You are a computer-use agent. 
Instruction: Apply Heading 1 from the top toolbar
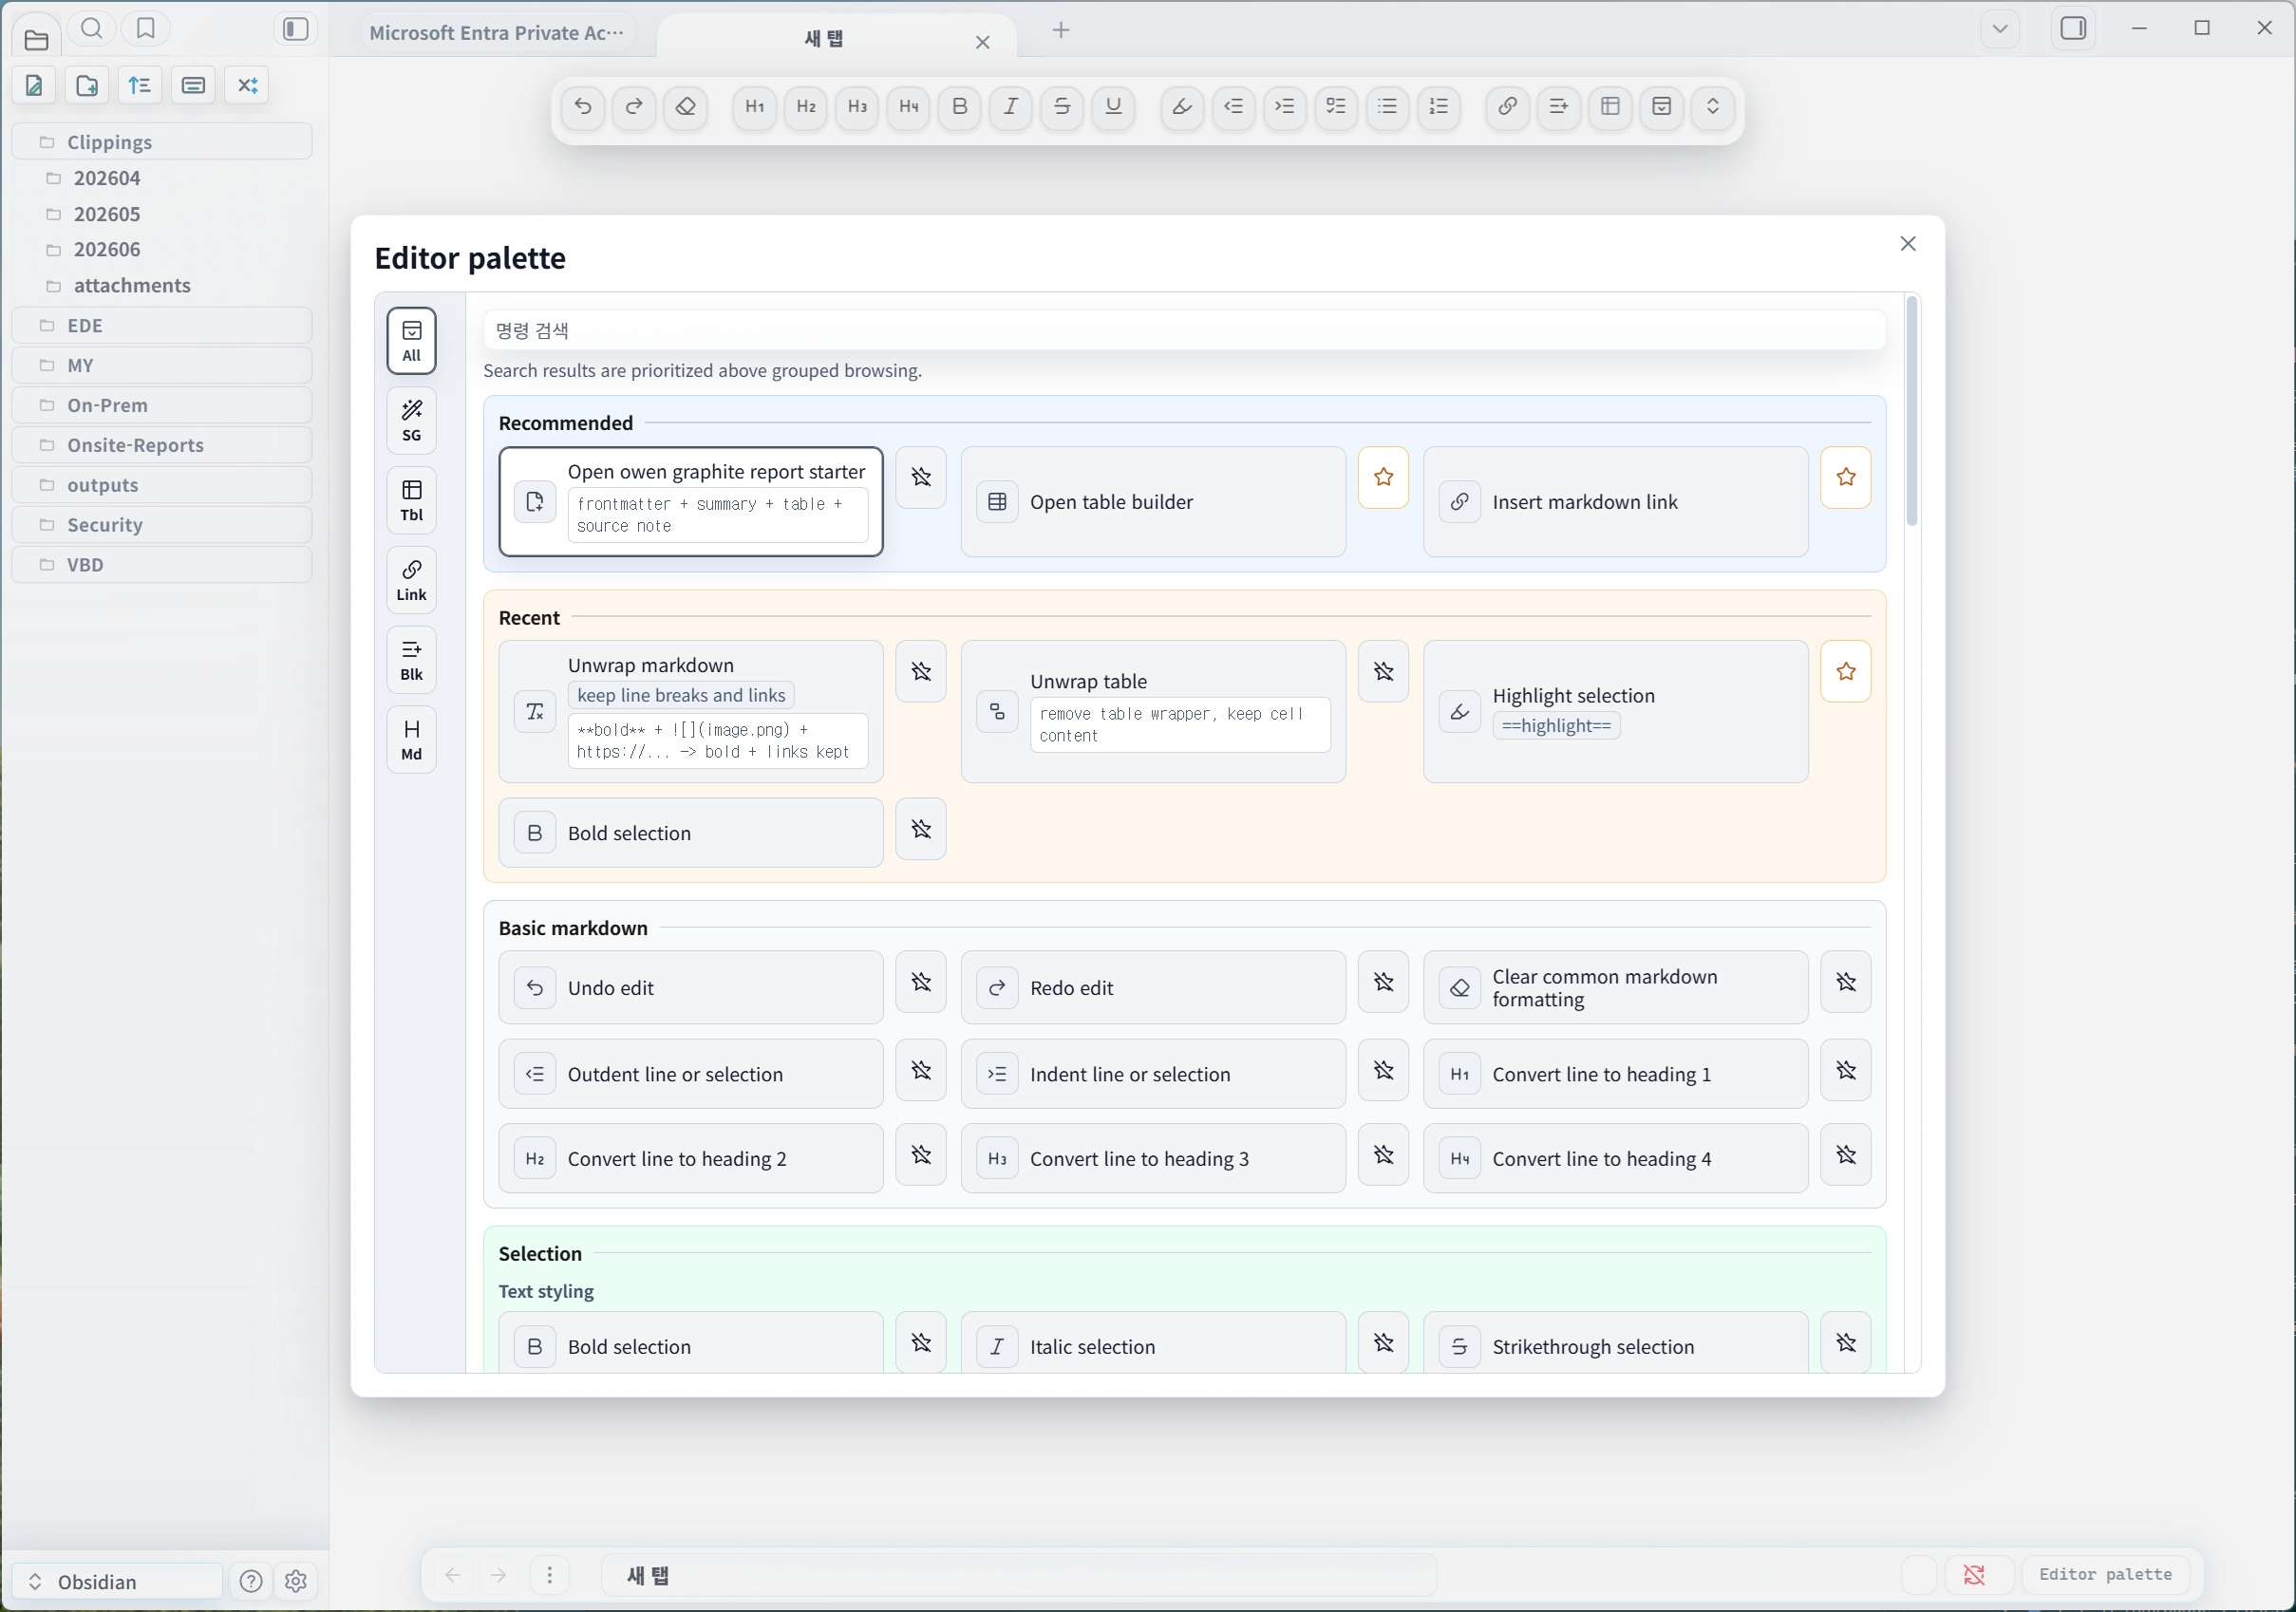pos(755,106)
